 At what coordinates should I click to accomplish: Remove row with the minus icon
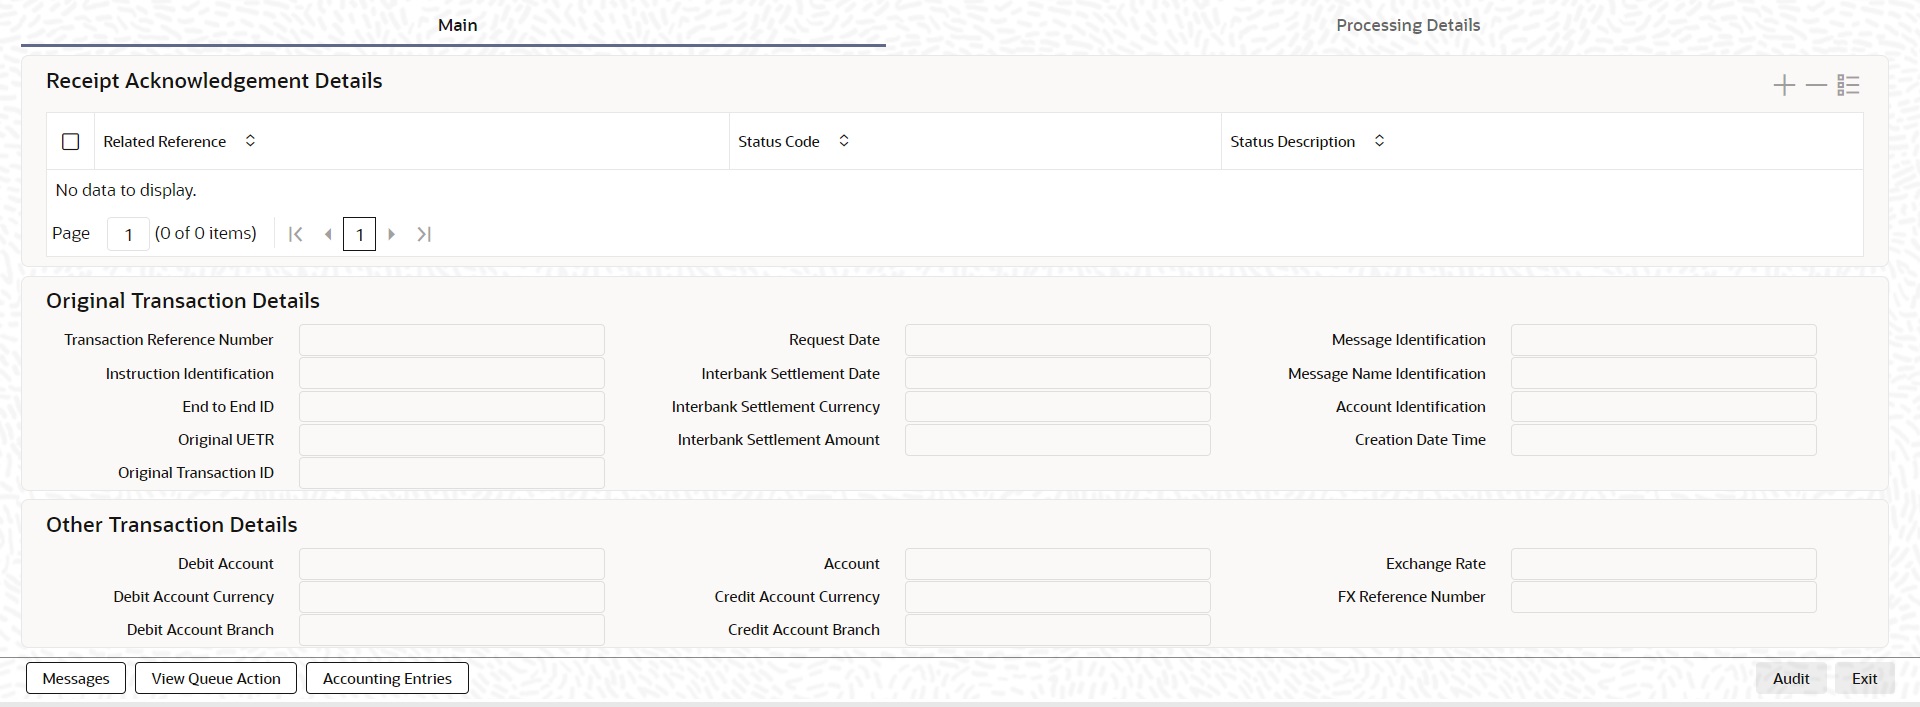click(1816, 85)
